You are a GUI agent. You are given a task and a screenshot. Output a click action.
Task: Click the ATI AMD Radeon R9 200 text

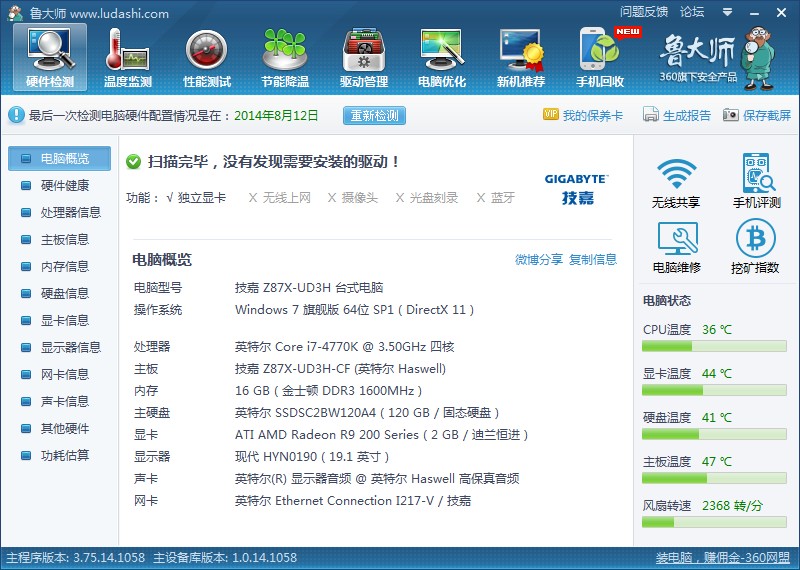point(381,435)
